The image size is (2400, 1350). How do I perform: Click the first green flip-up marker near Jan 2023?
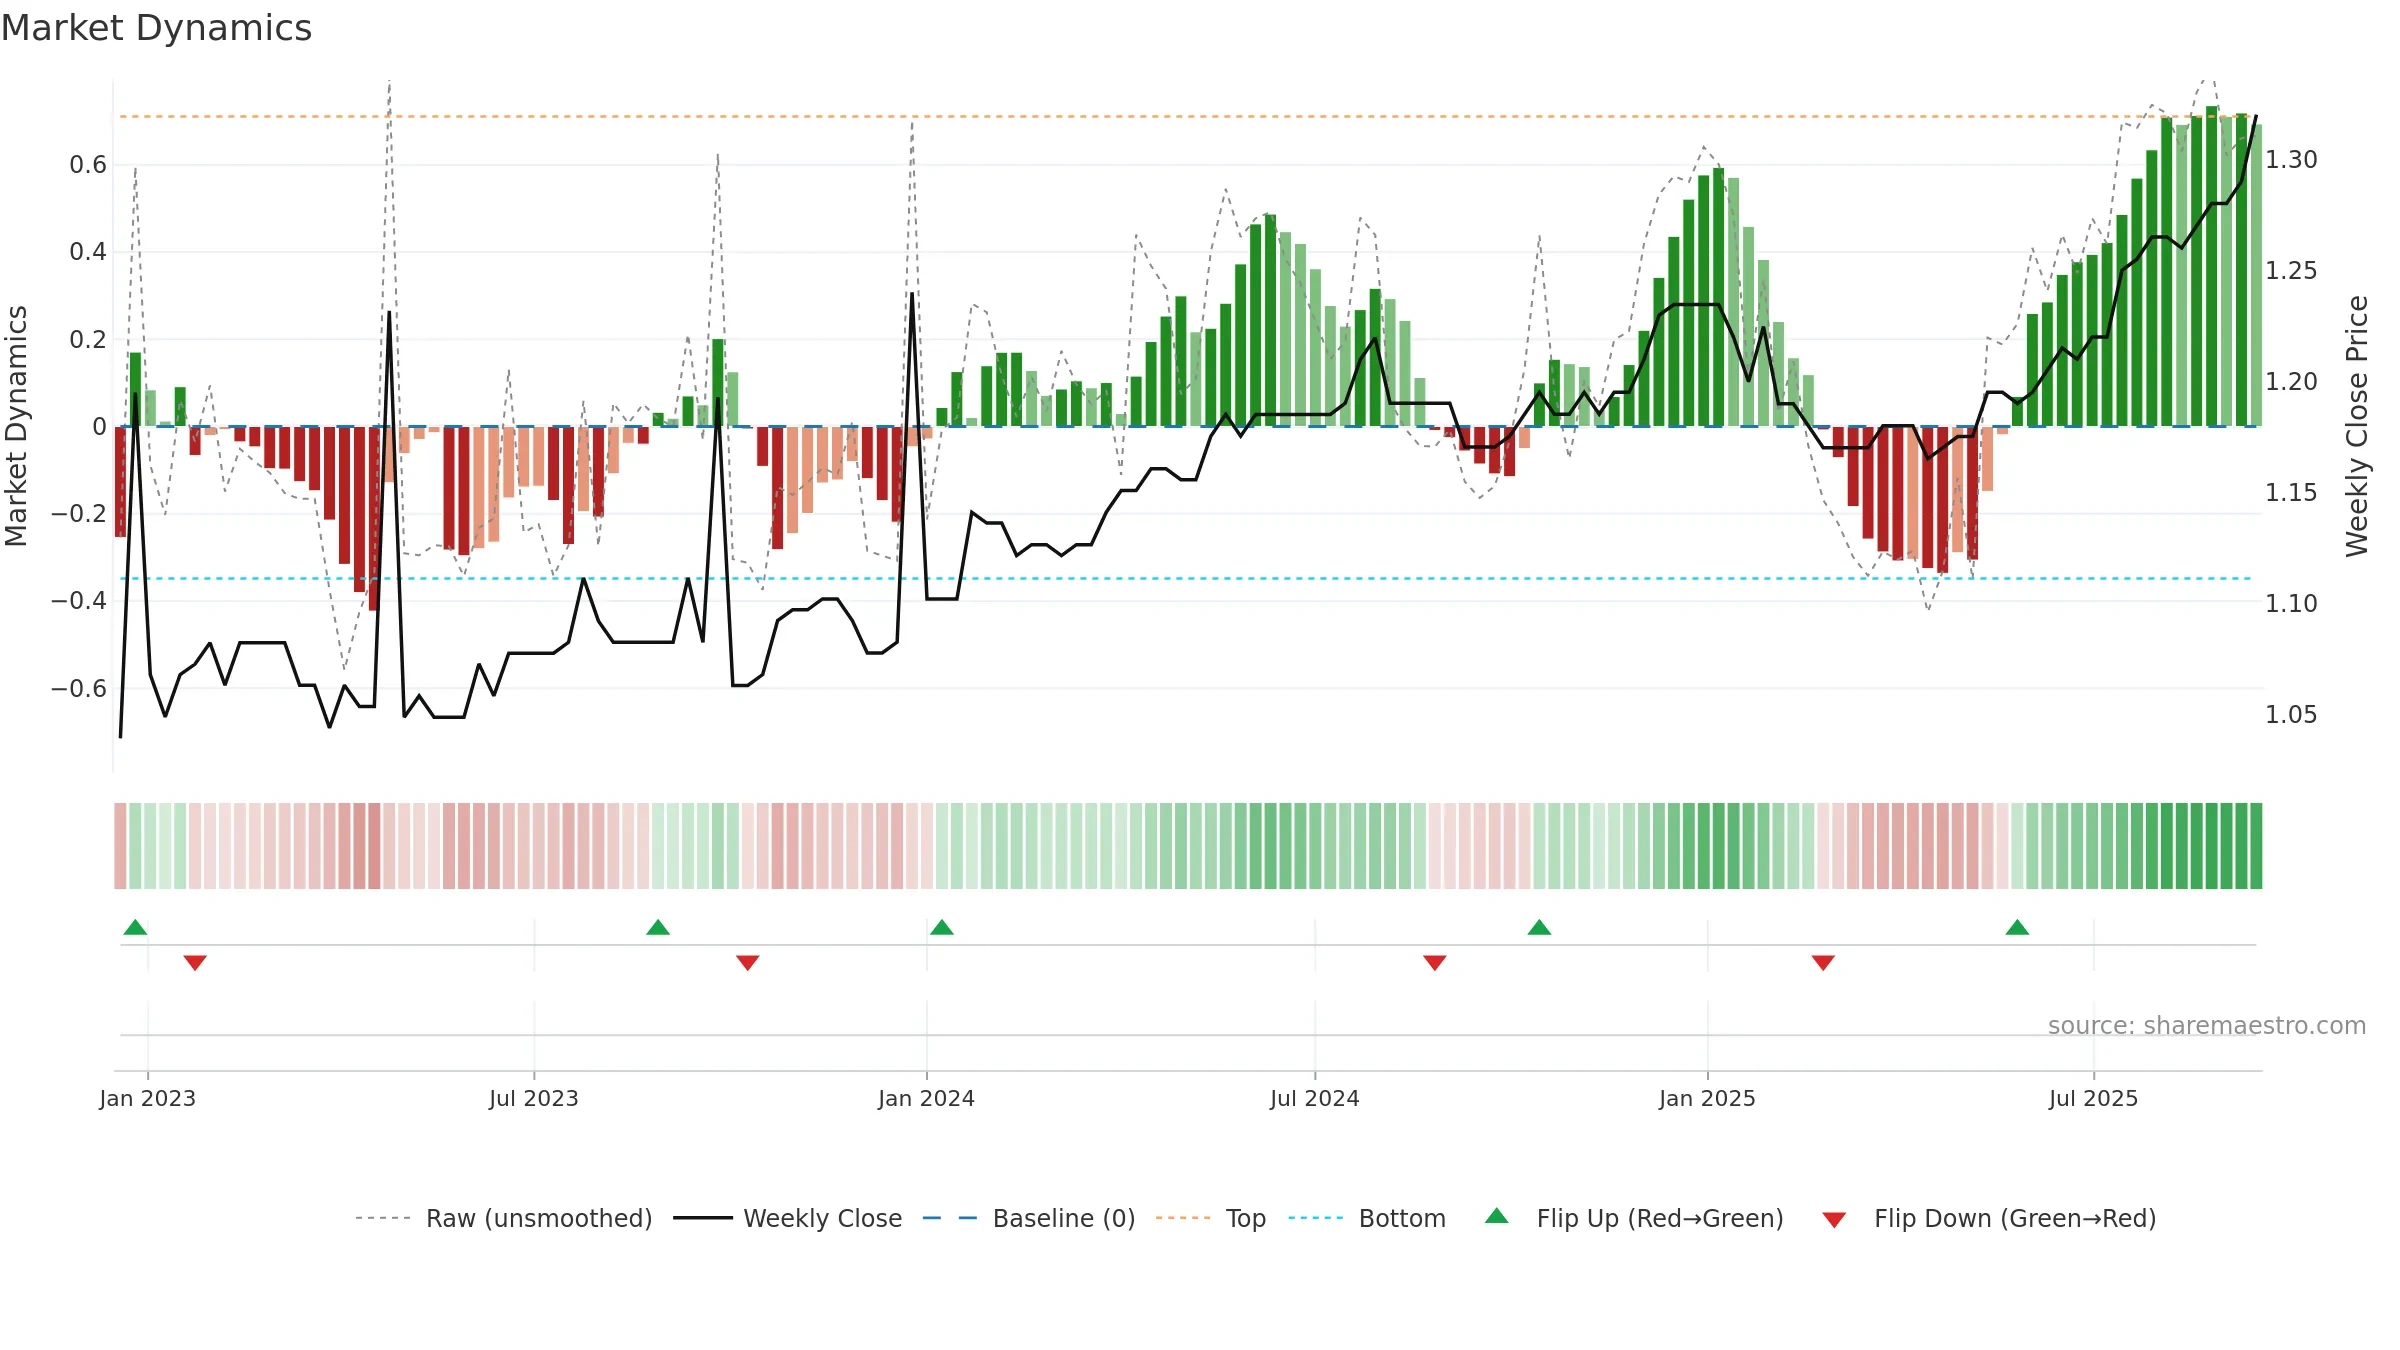click(x=135, y=927)
